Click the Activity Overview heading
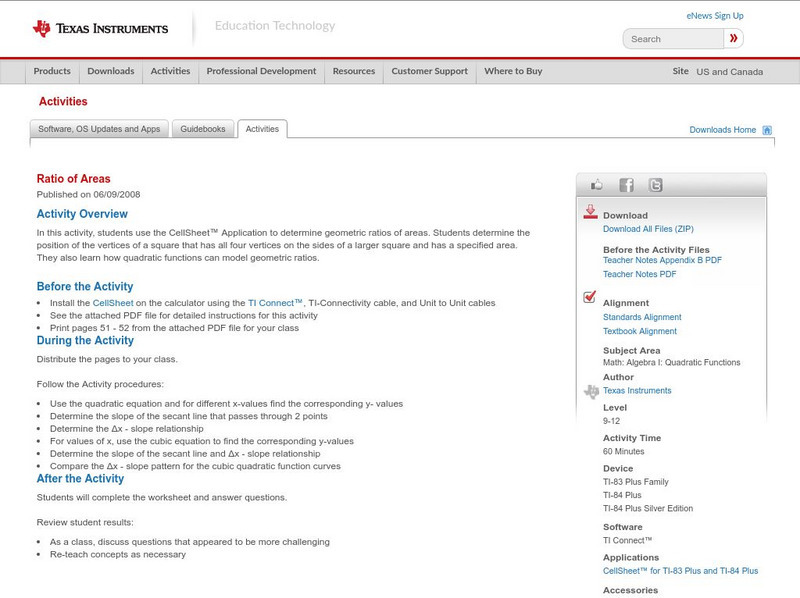This screenshot has height=598, width=800. 82,214
